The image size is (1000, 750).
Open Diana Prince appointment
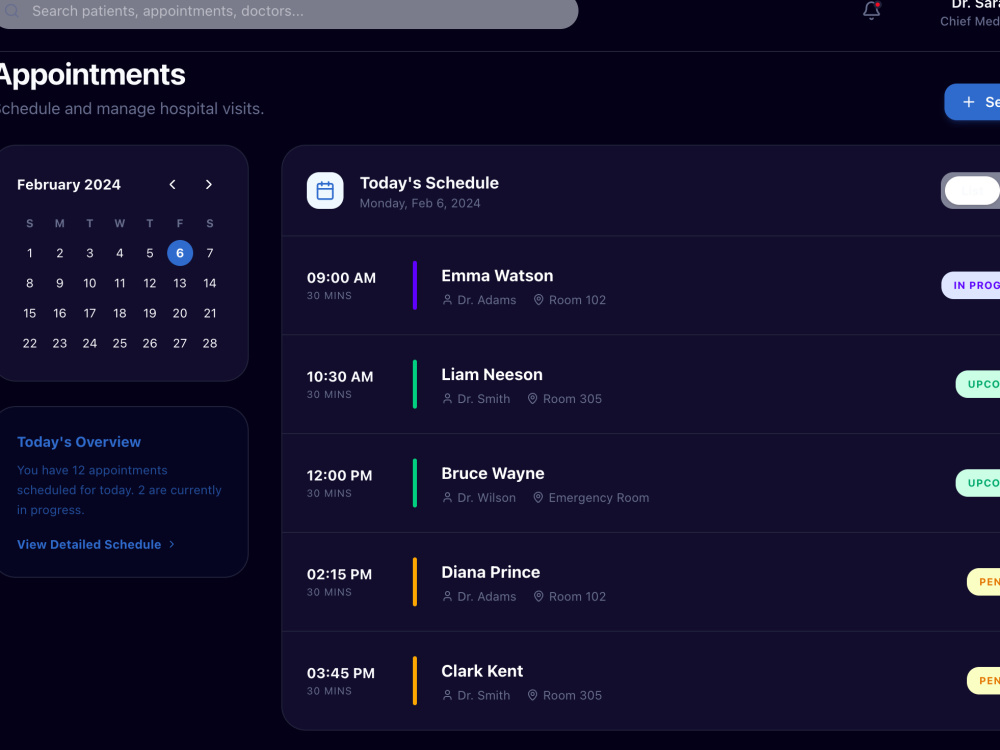tap(640, 582)
